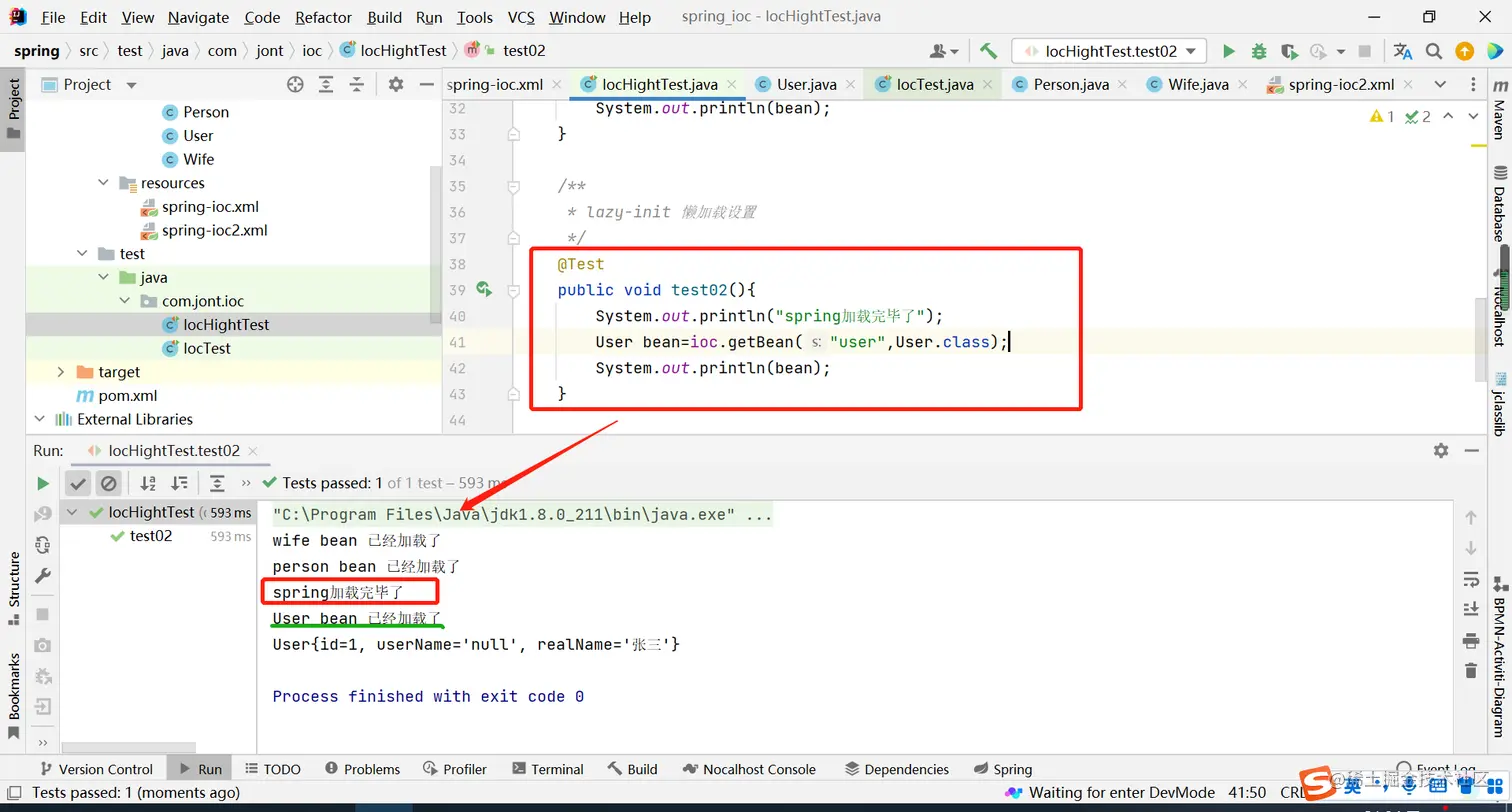Toggle sort tests by duration
The width and height of the screenshot is (1512, 812).
(179, 484)
